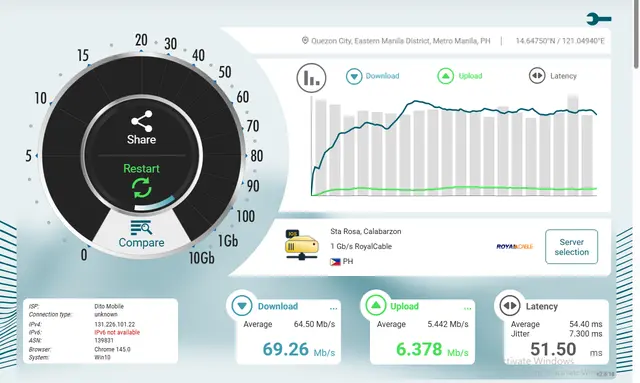Toggle Upload series in chart legend
Viewport: 640px width, 383px height.
(460, 76)
